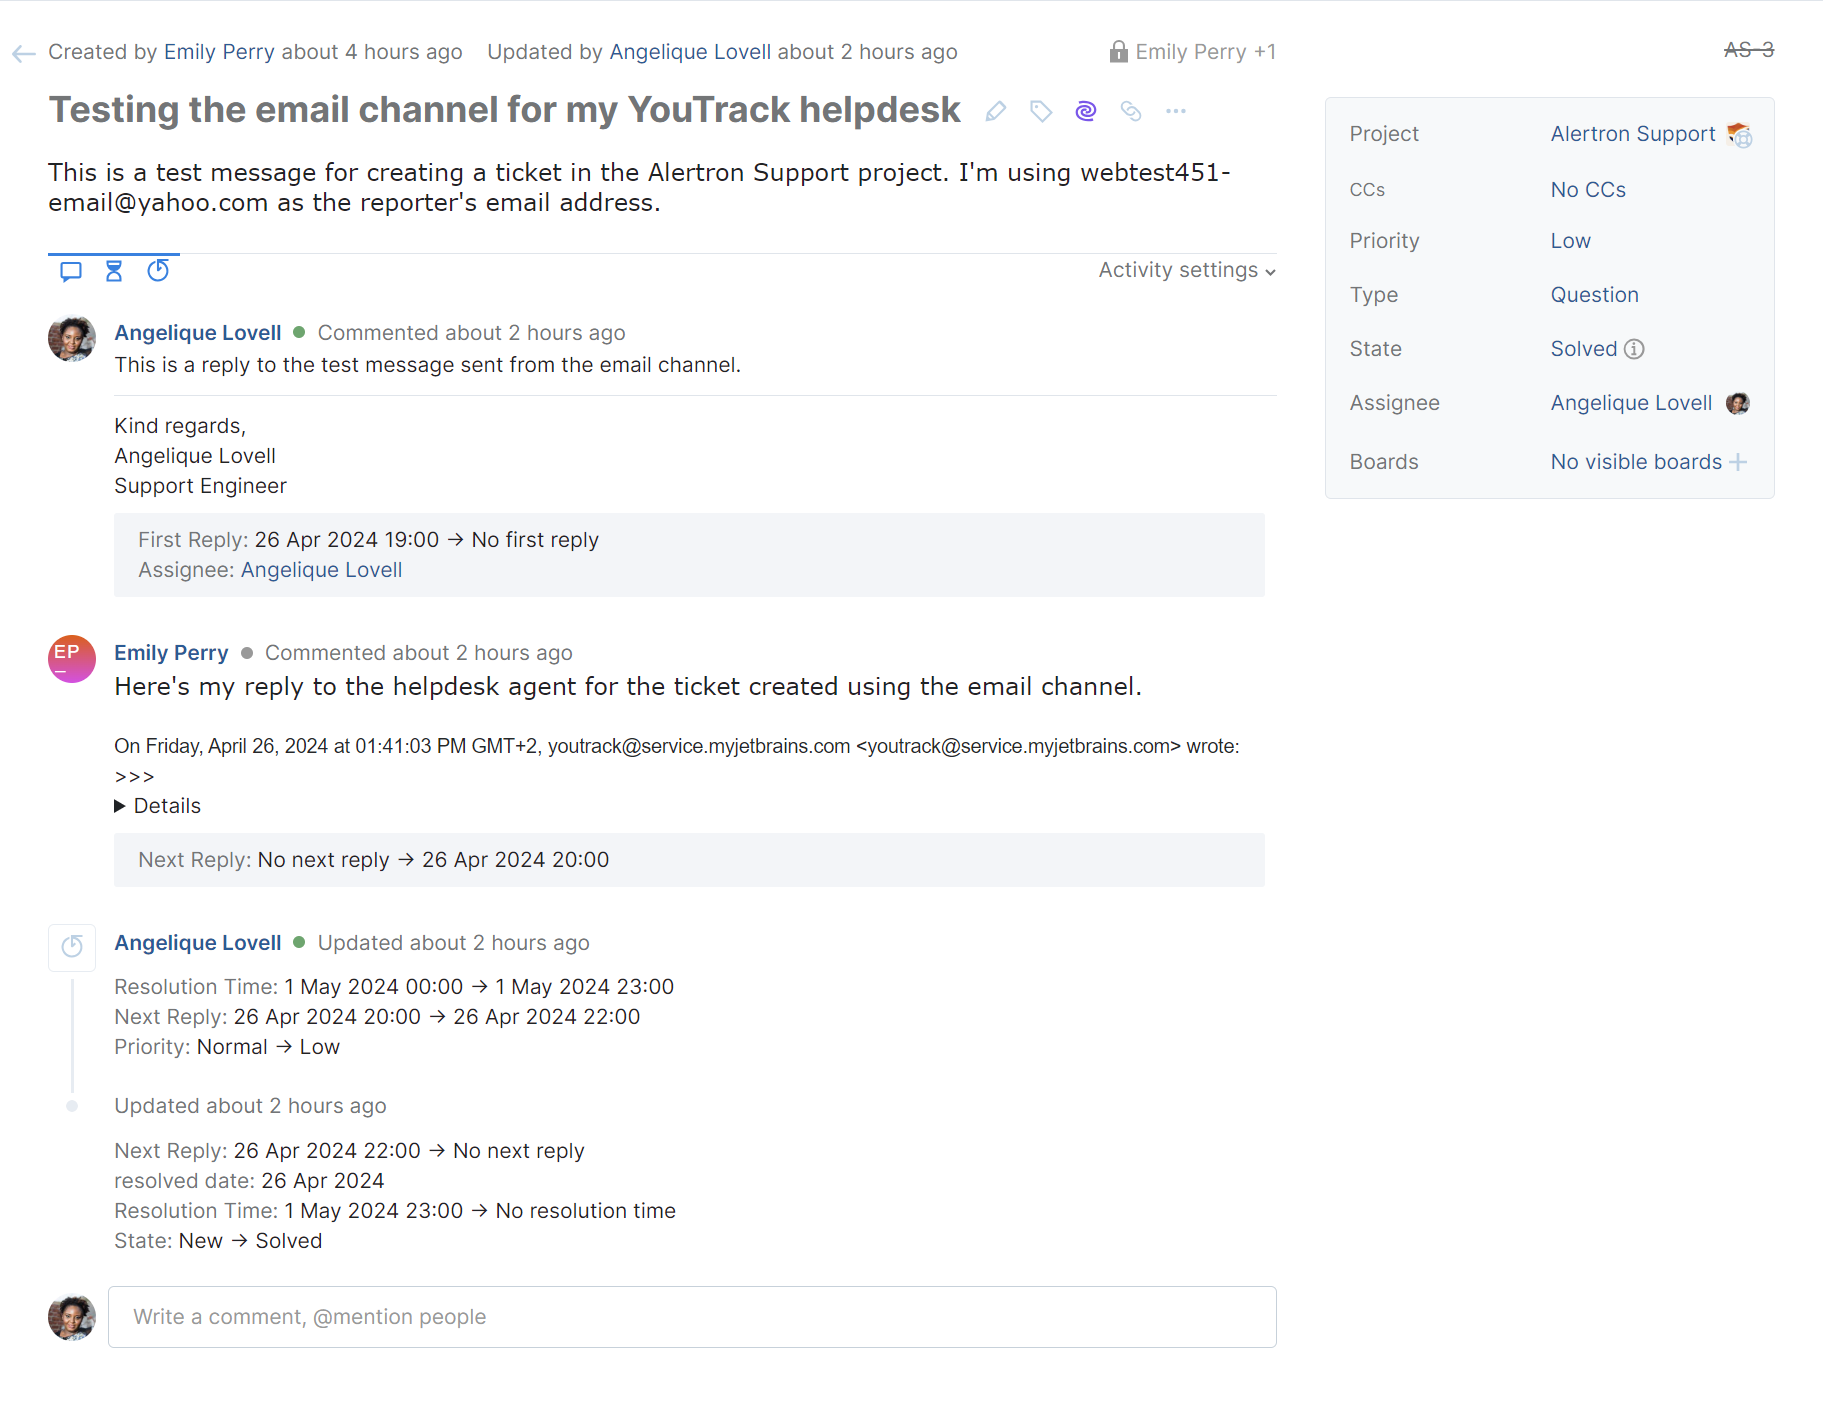
Task: Open Angelique Lovell's profile link
Action: pyautogui.click(x=197, y=332)
